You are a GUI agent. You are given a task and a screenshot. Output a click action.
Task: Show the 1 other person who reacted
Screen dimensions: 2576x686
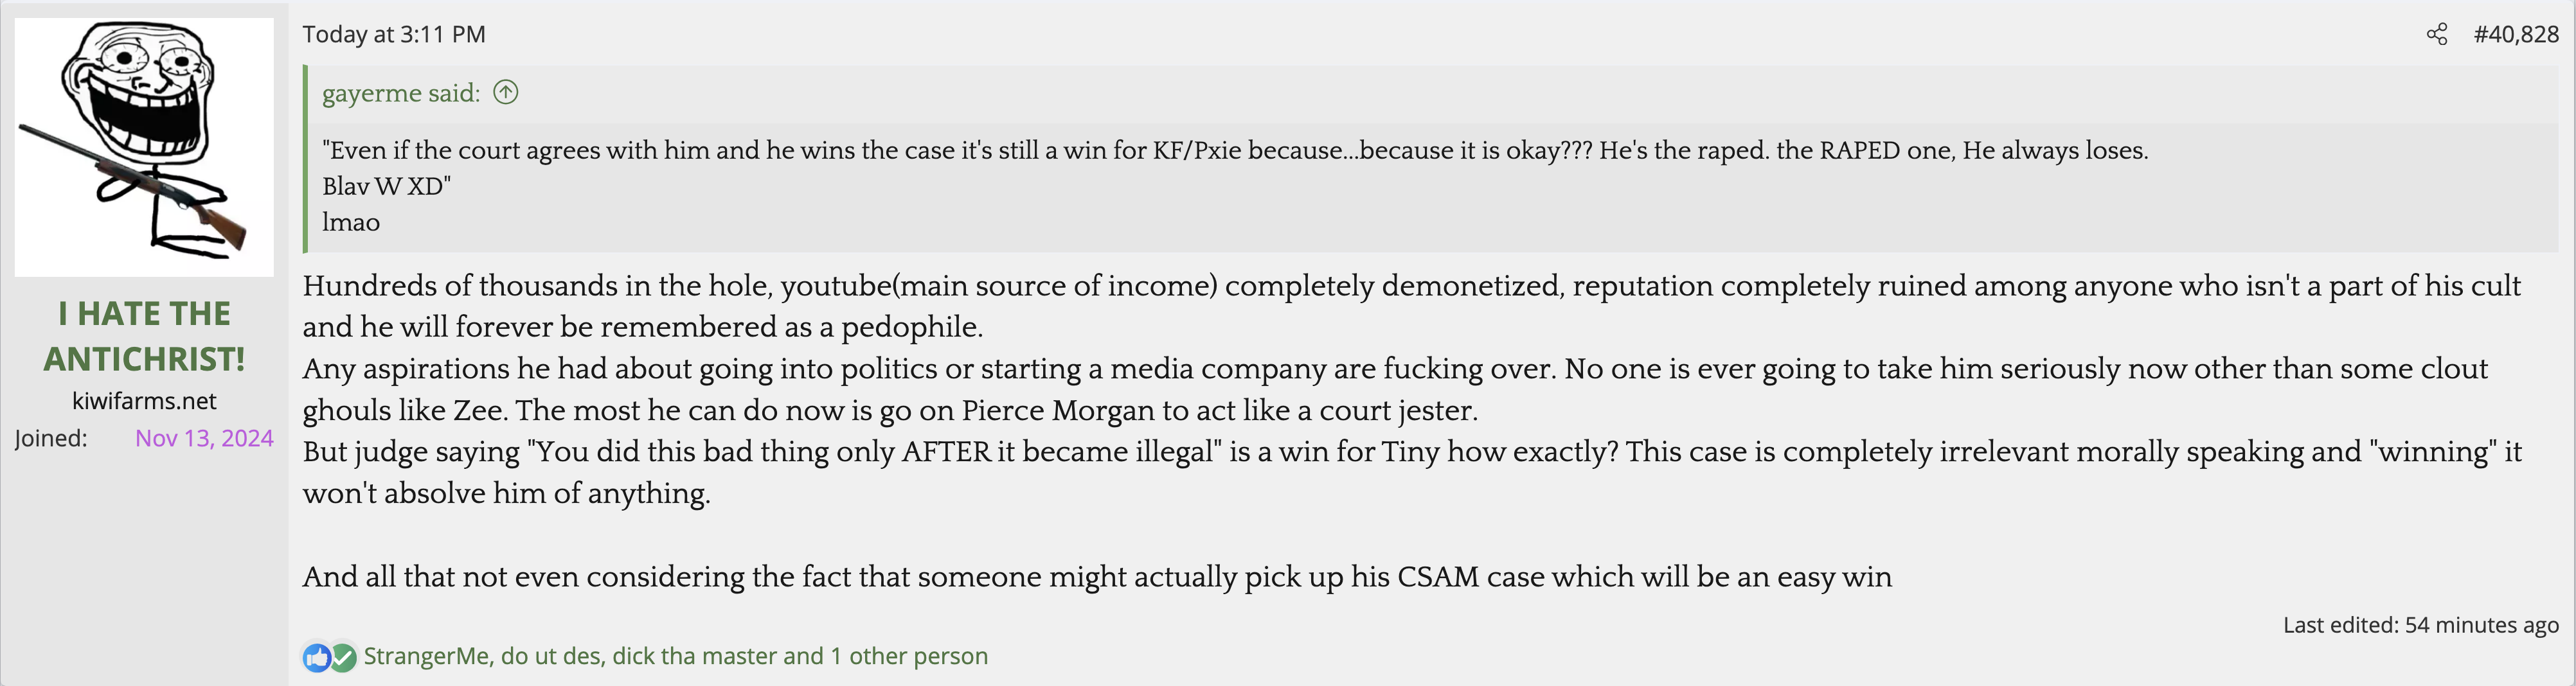pyautogui.click(x=908, y=656)
